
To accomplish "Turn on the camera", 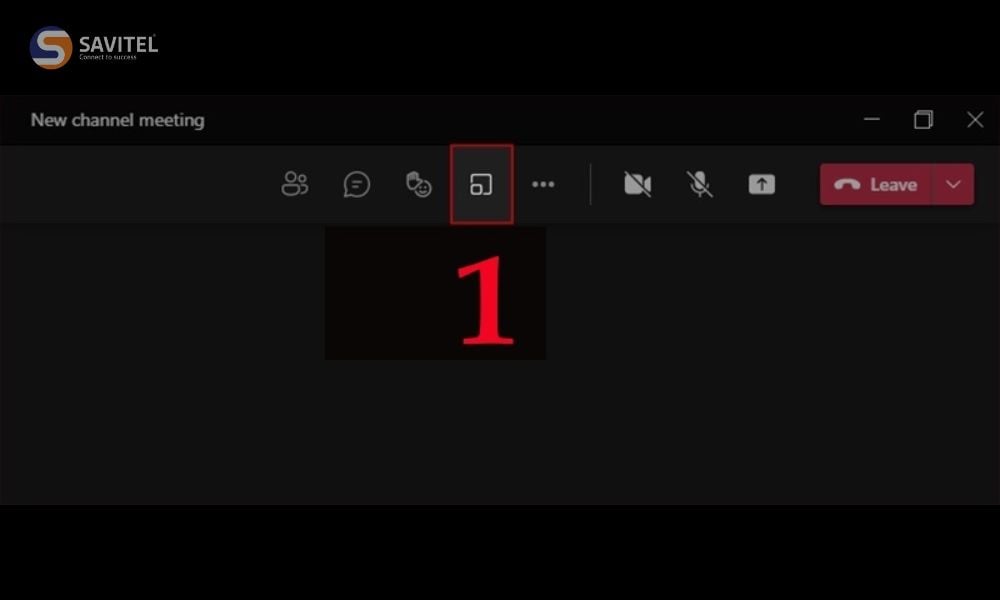I will tap(637, 184).
